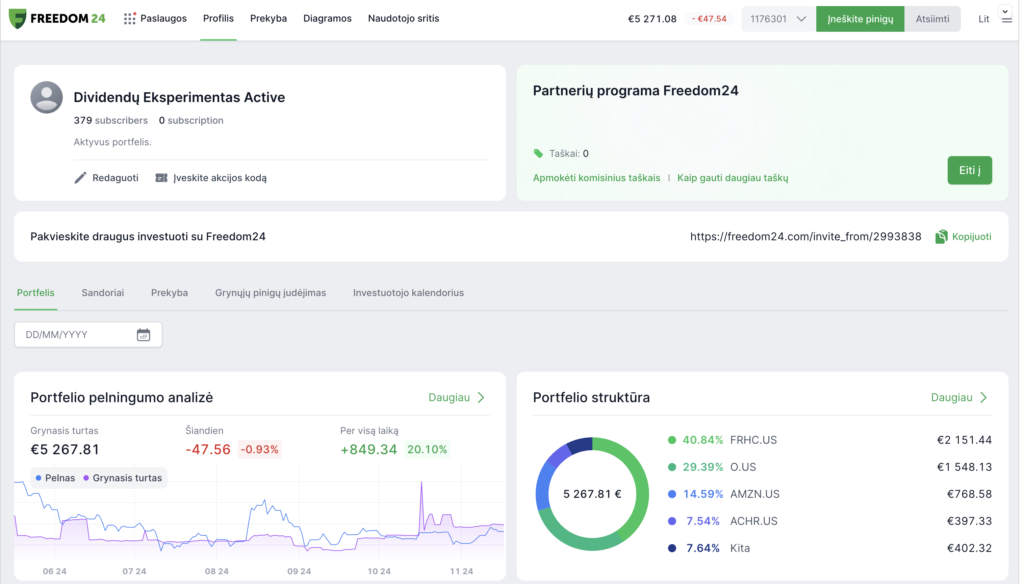Open the Paslaugos menu
Viewport: 1024px width, 584px height.
tap(163, 18)
